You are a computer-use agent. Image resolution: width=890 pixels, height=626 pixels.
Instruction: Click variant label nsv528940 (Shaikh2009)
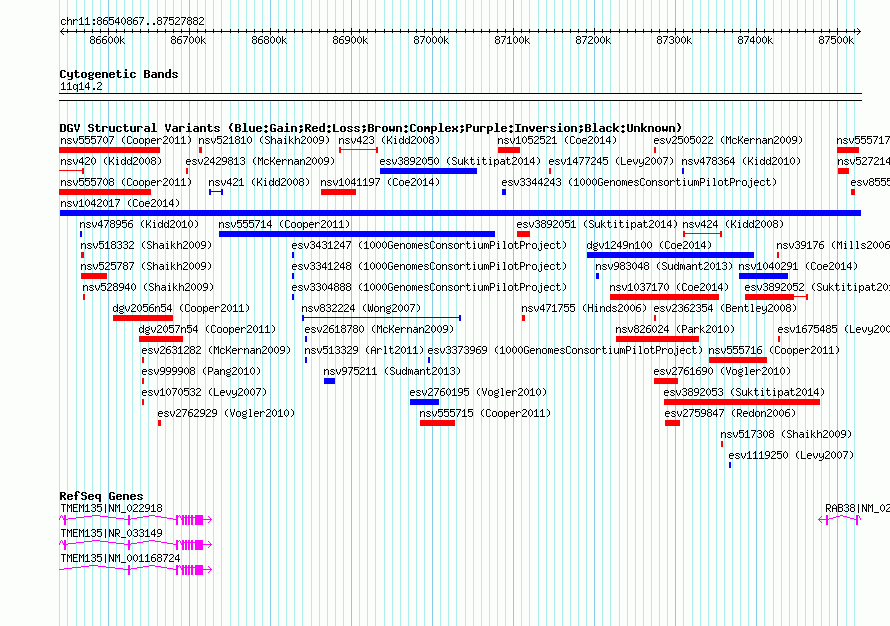148,287
